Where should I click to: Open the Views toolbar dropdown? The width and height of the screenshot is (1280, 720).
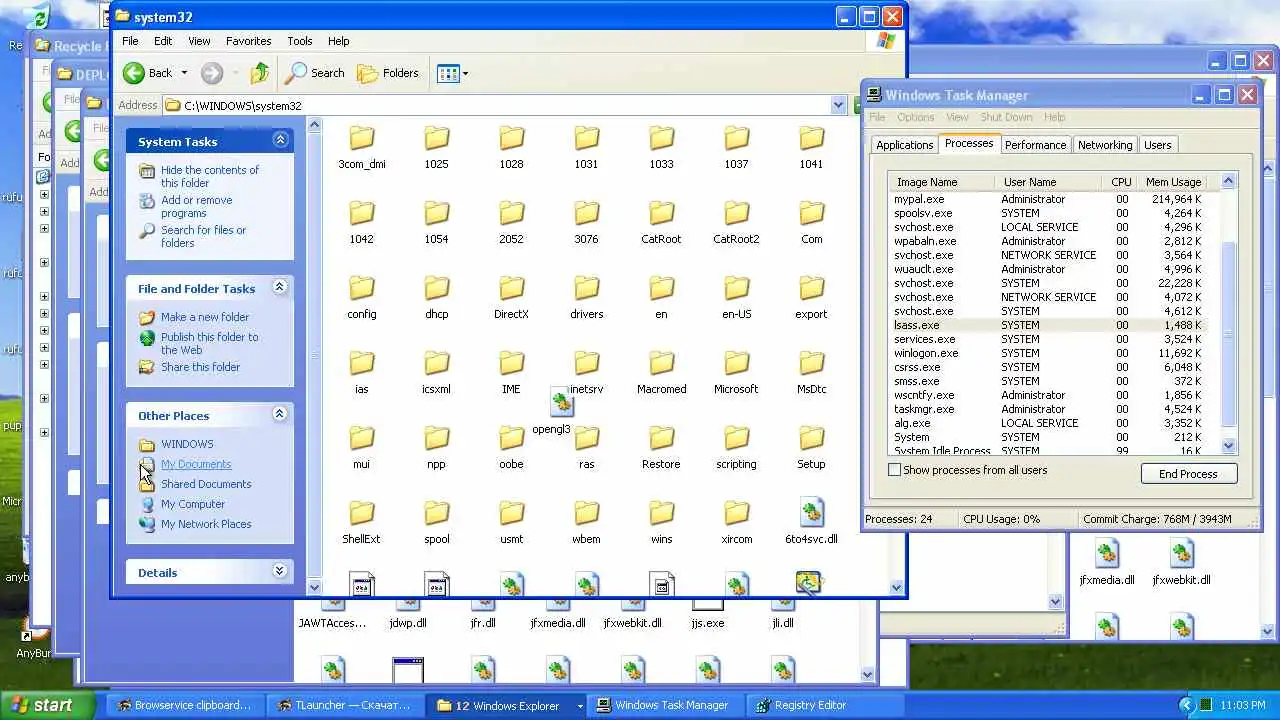click(453, 73)
